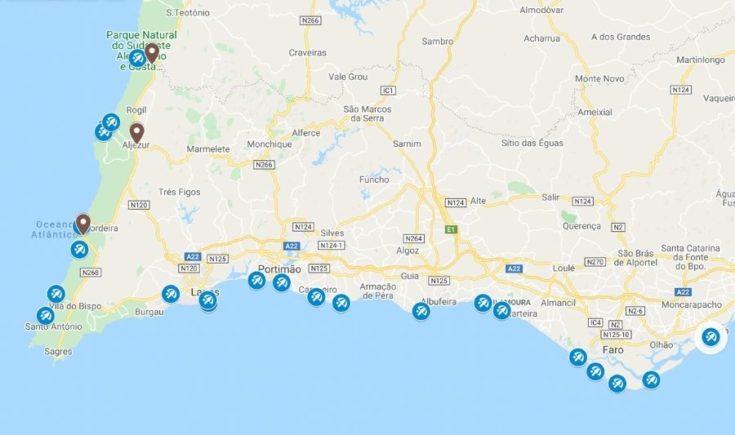Click the brown pin at Bordeira
The image size is (735, 435).
(x=83, y=224)
